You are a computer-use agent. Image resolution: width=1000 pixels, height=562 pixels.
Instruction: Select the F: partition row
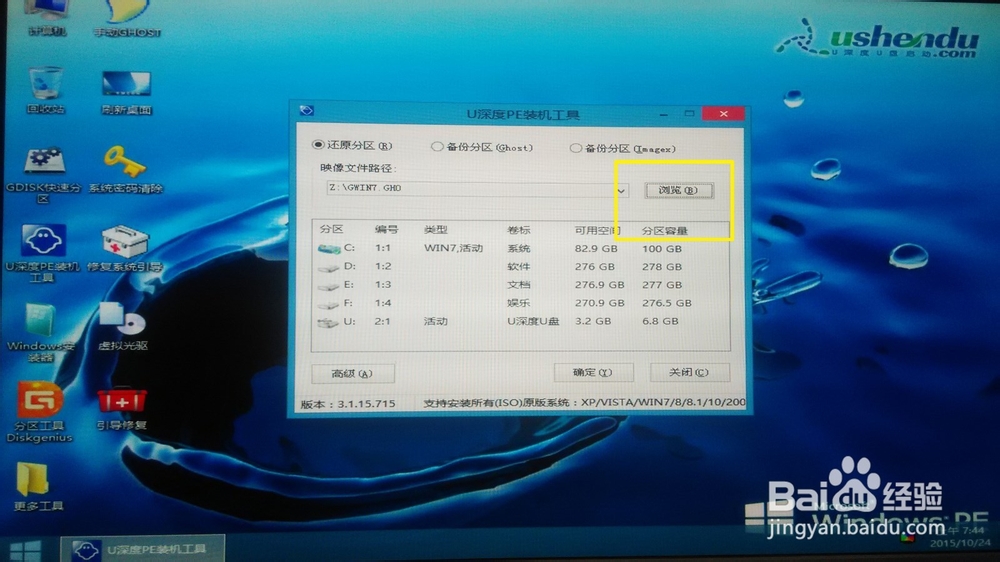coord(520,303)
